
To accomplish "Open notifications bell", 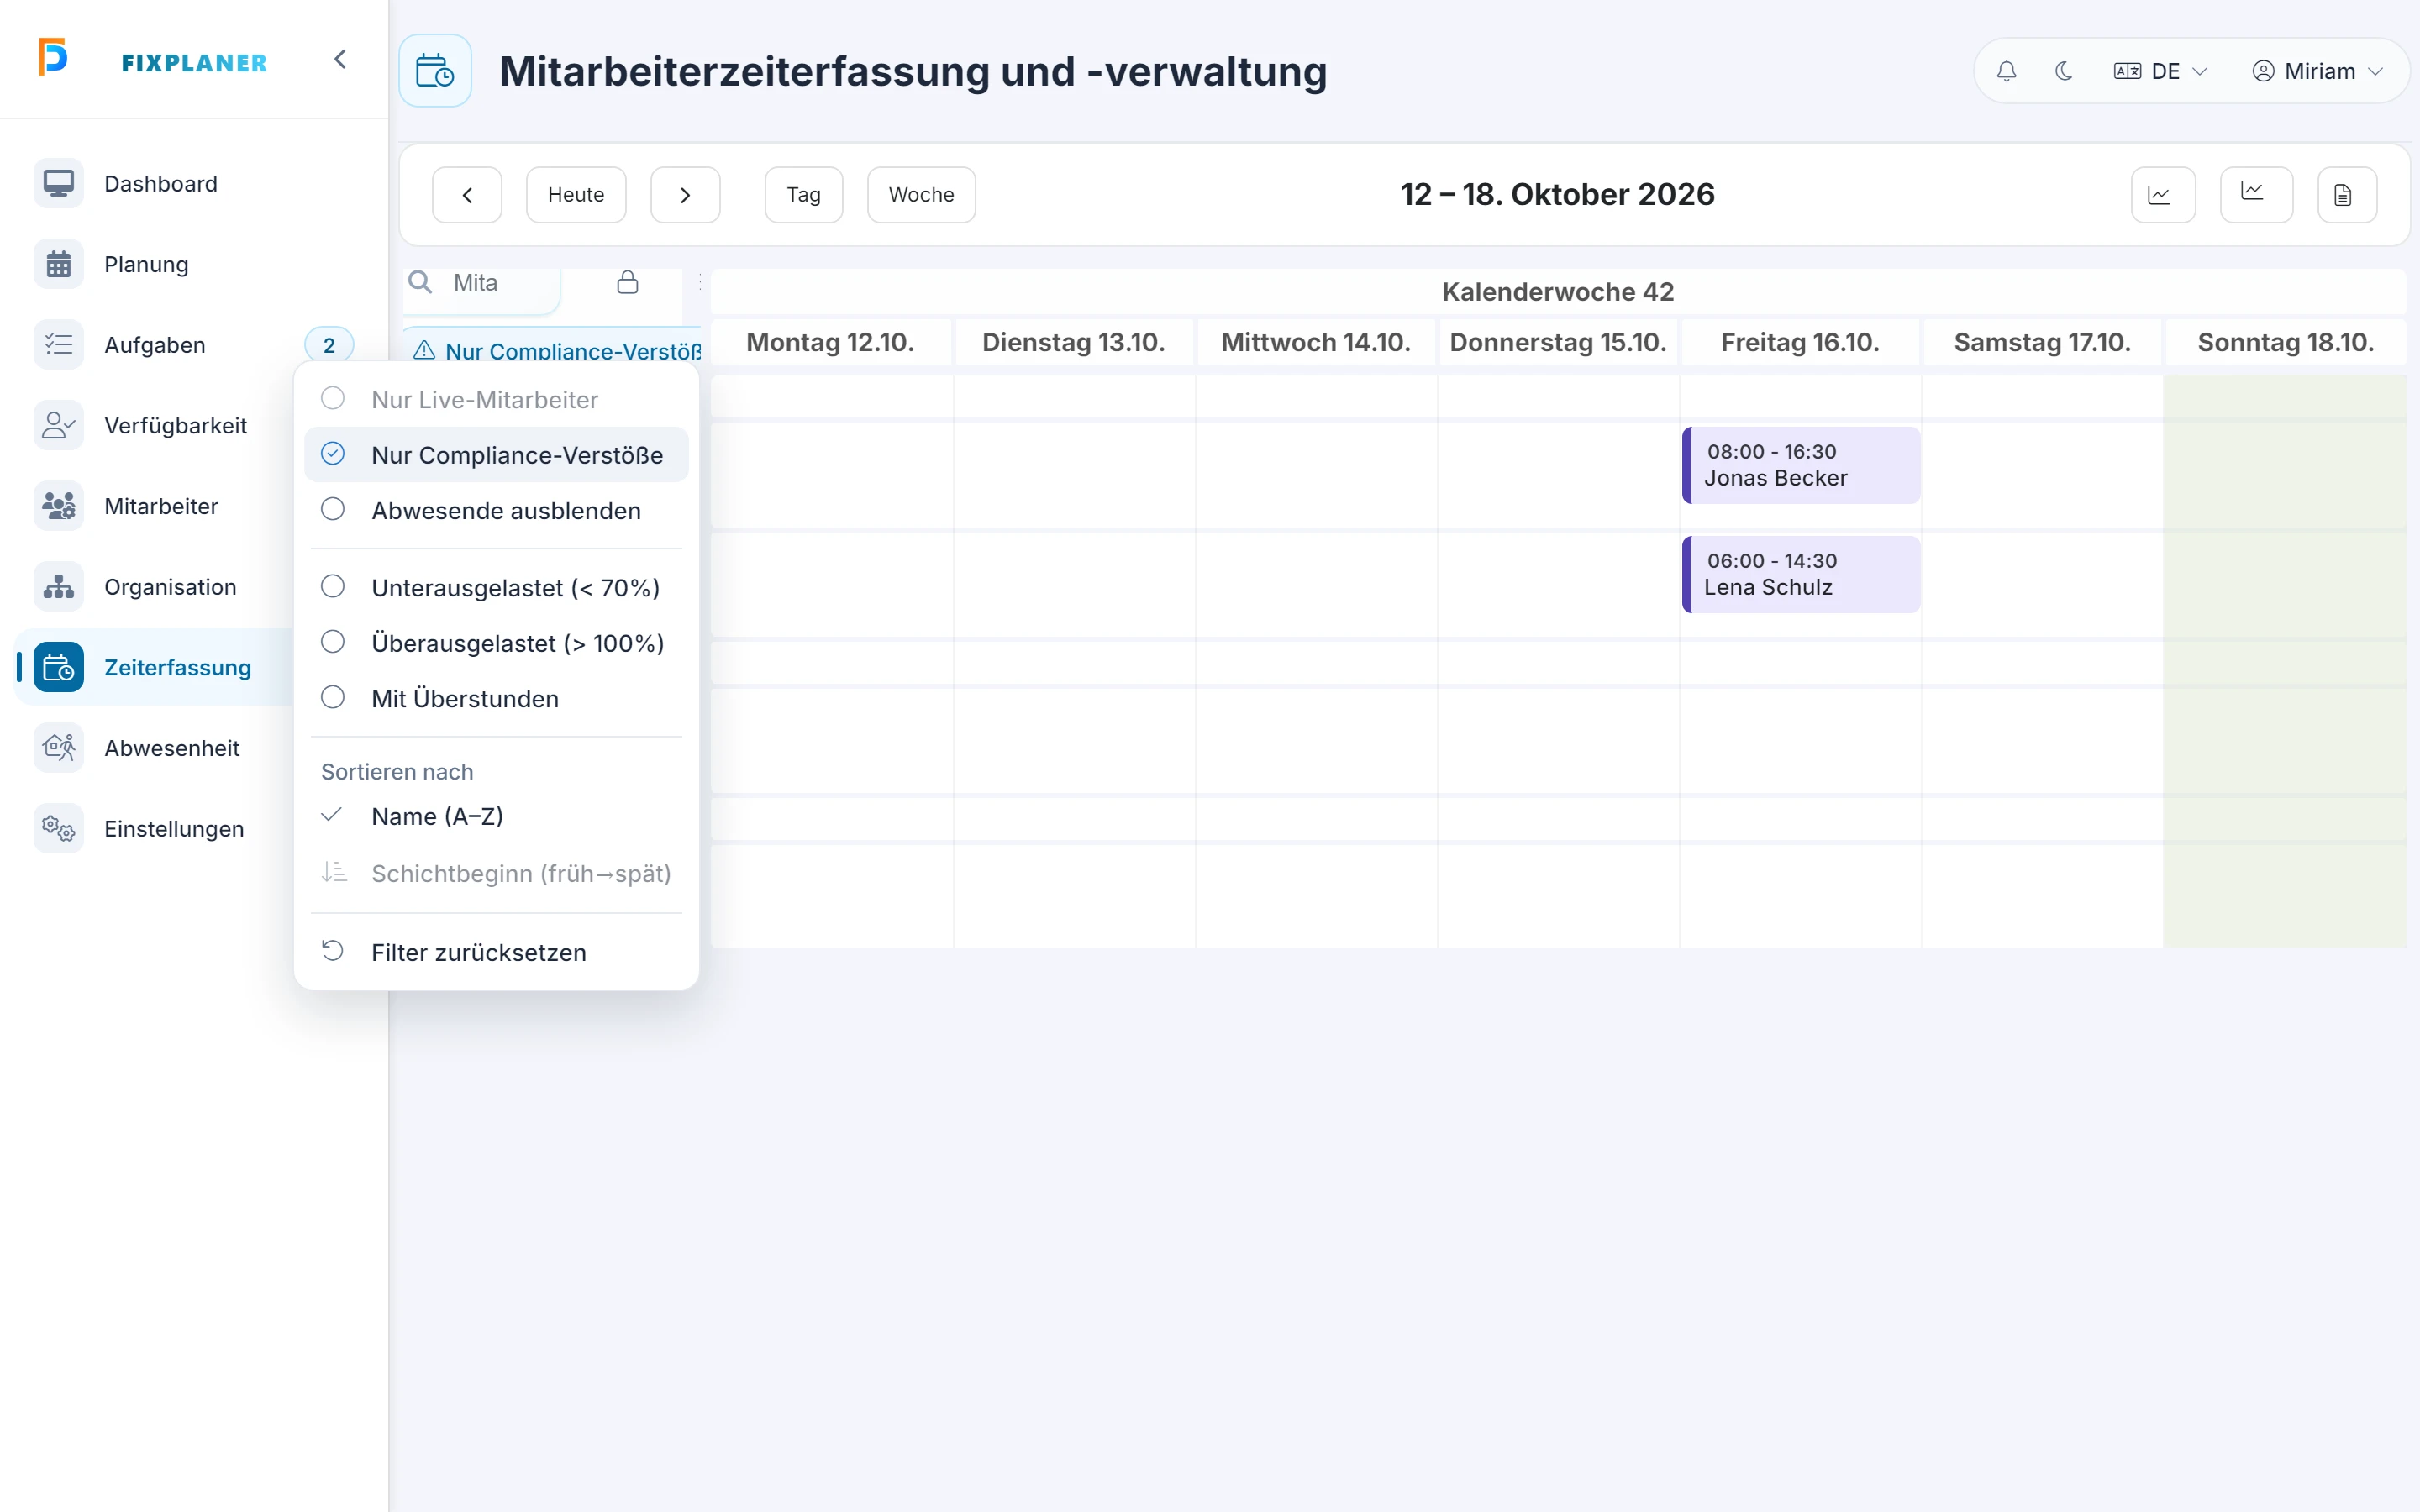I will coord(2006,71).
